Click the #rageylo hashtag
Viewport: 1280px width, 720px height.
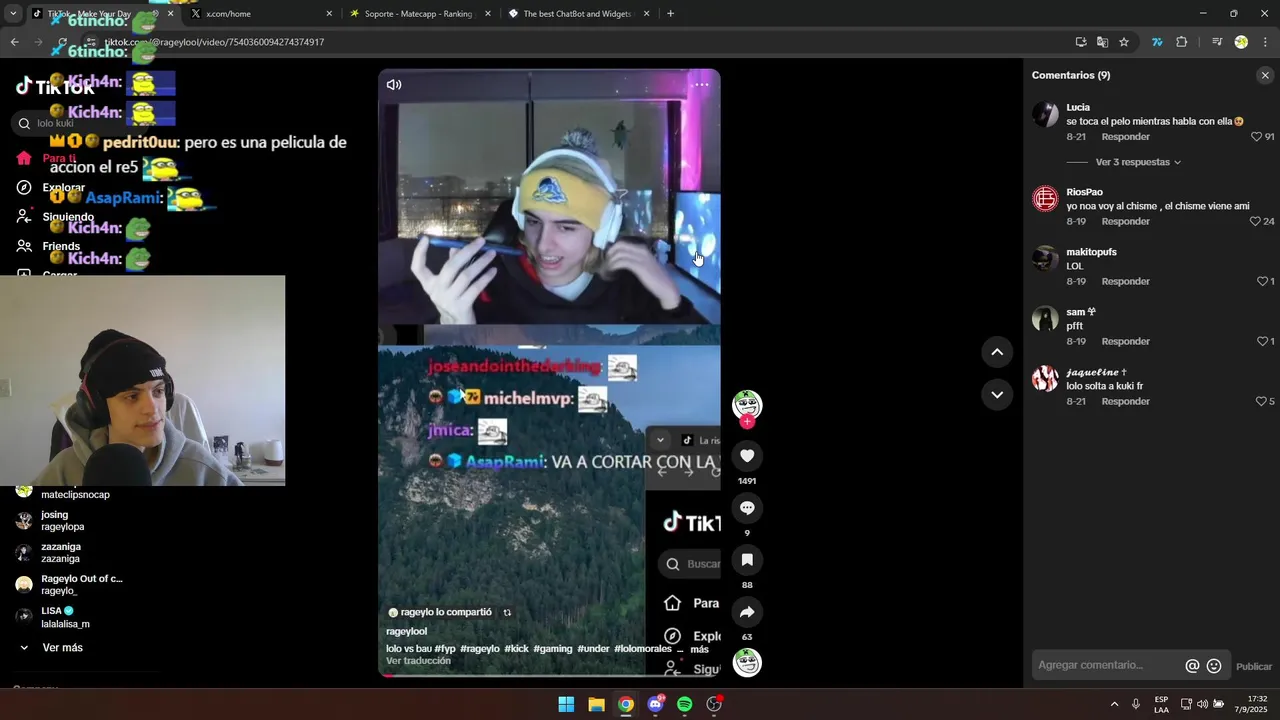(x=480, y=649)
